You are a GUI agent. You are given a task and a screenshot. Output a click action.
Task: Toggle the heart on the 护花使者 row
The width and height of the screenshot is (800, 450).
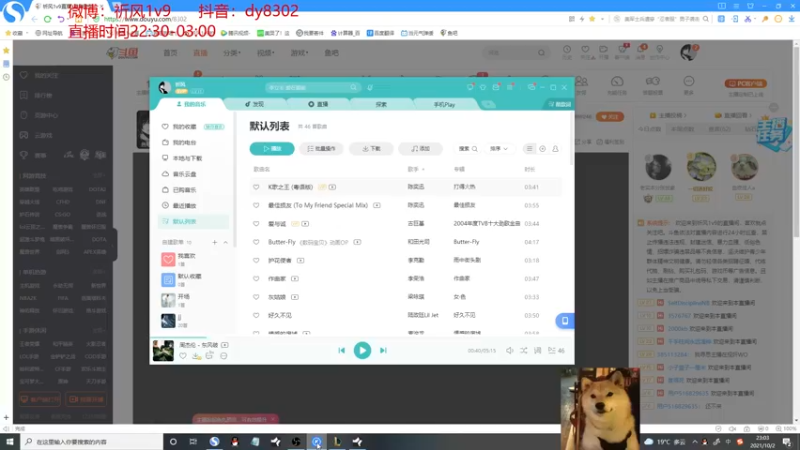point(256,260)
